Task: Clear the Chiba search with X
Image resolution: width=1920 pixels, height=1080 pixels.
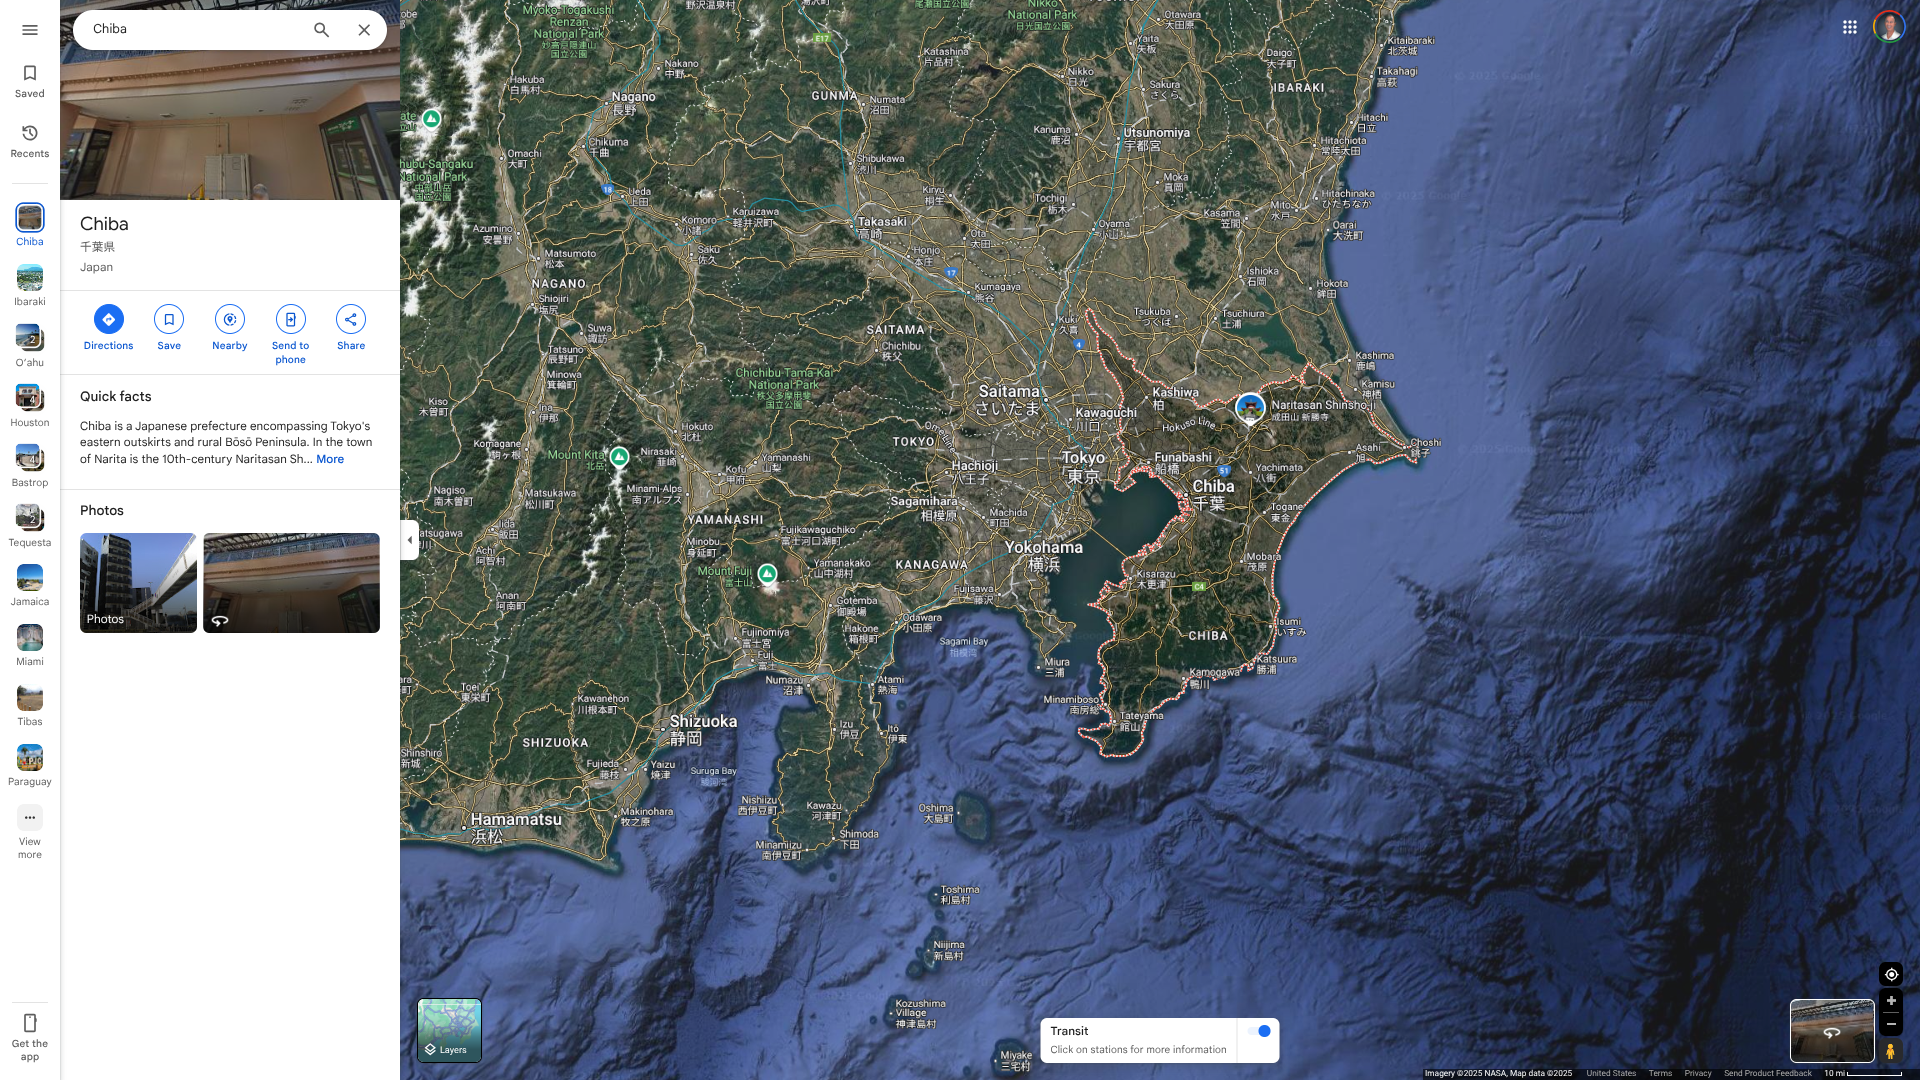Action: pyautogui.click(x=364, y=30)
